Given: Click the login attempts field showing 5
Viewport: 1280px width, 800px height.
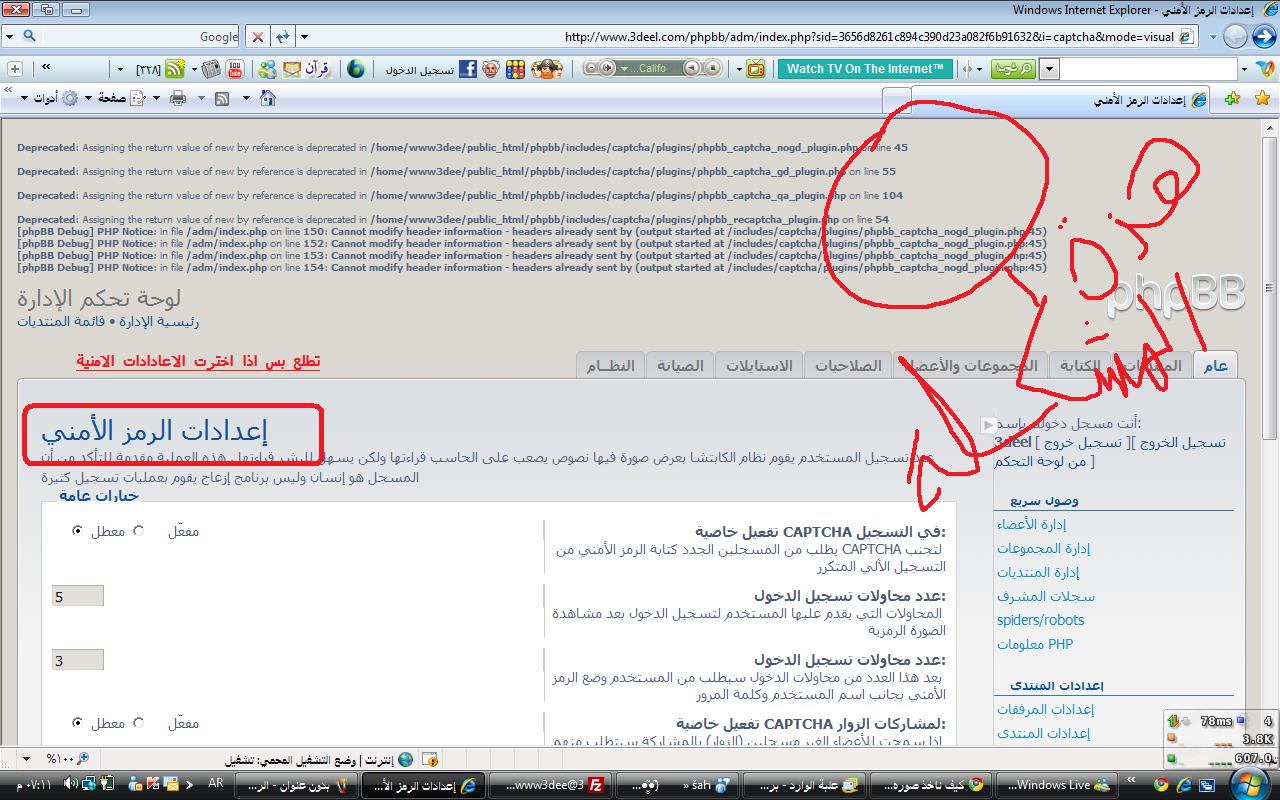Looking at the screenshot, I should (x=78, y=597).
